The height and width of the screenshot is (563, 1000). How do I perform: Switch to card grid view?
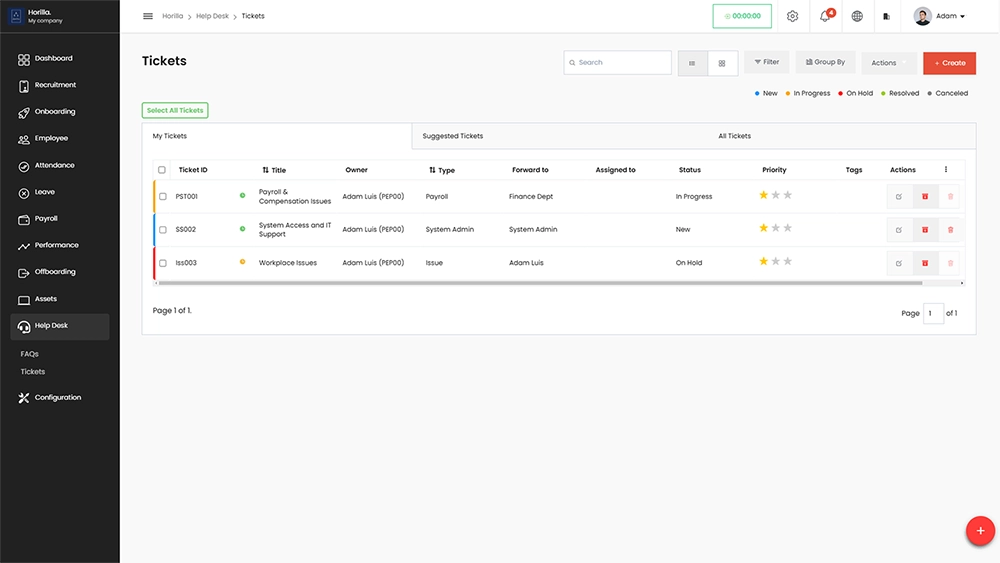722,63
